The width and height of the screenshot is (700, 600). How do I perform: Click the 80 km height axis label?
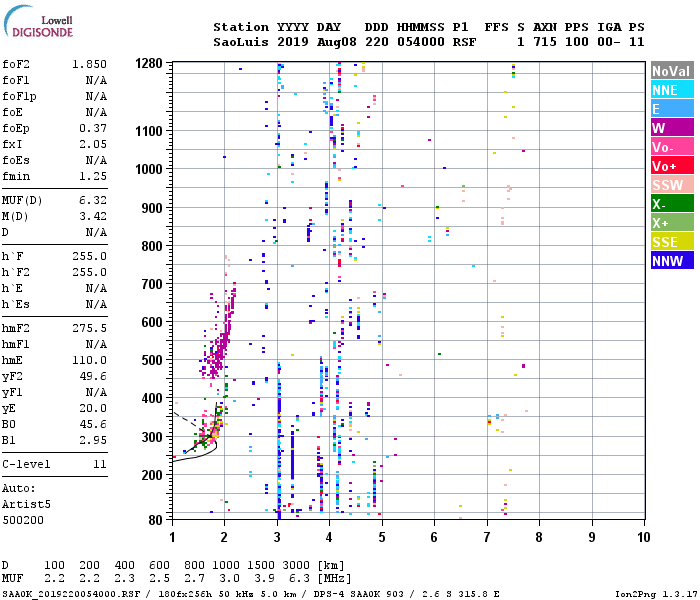click(155, 520)
